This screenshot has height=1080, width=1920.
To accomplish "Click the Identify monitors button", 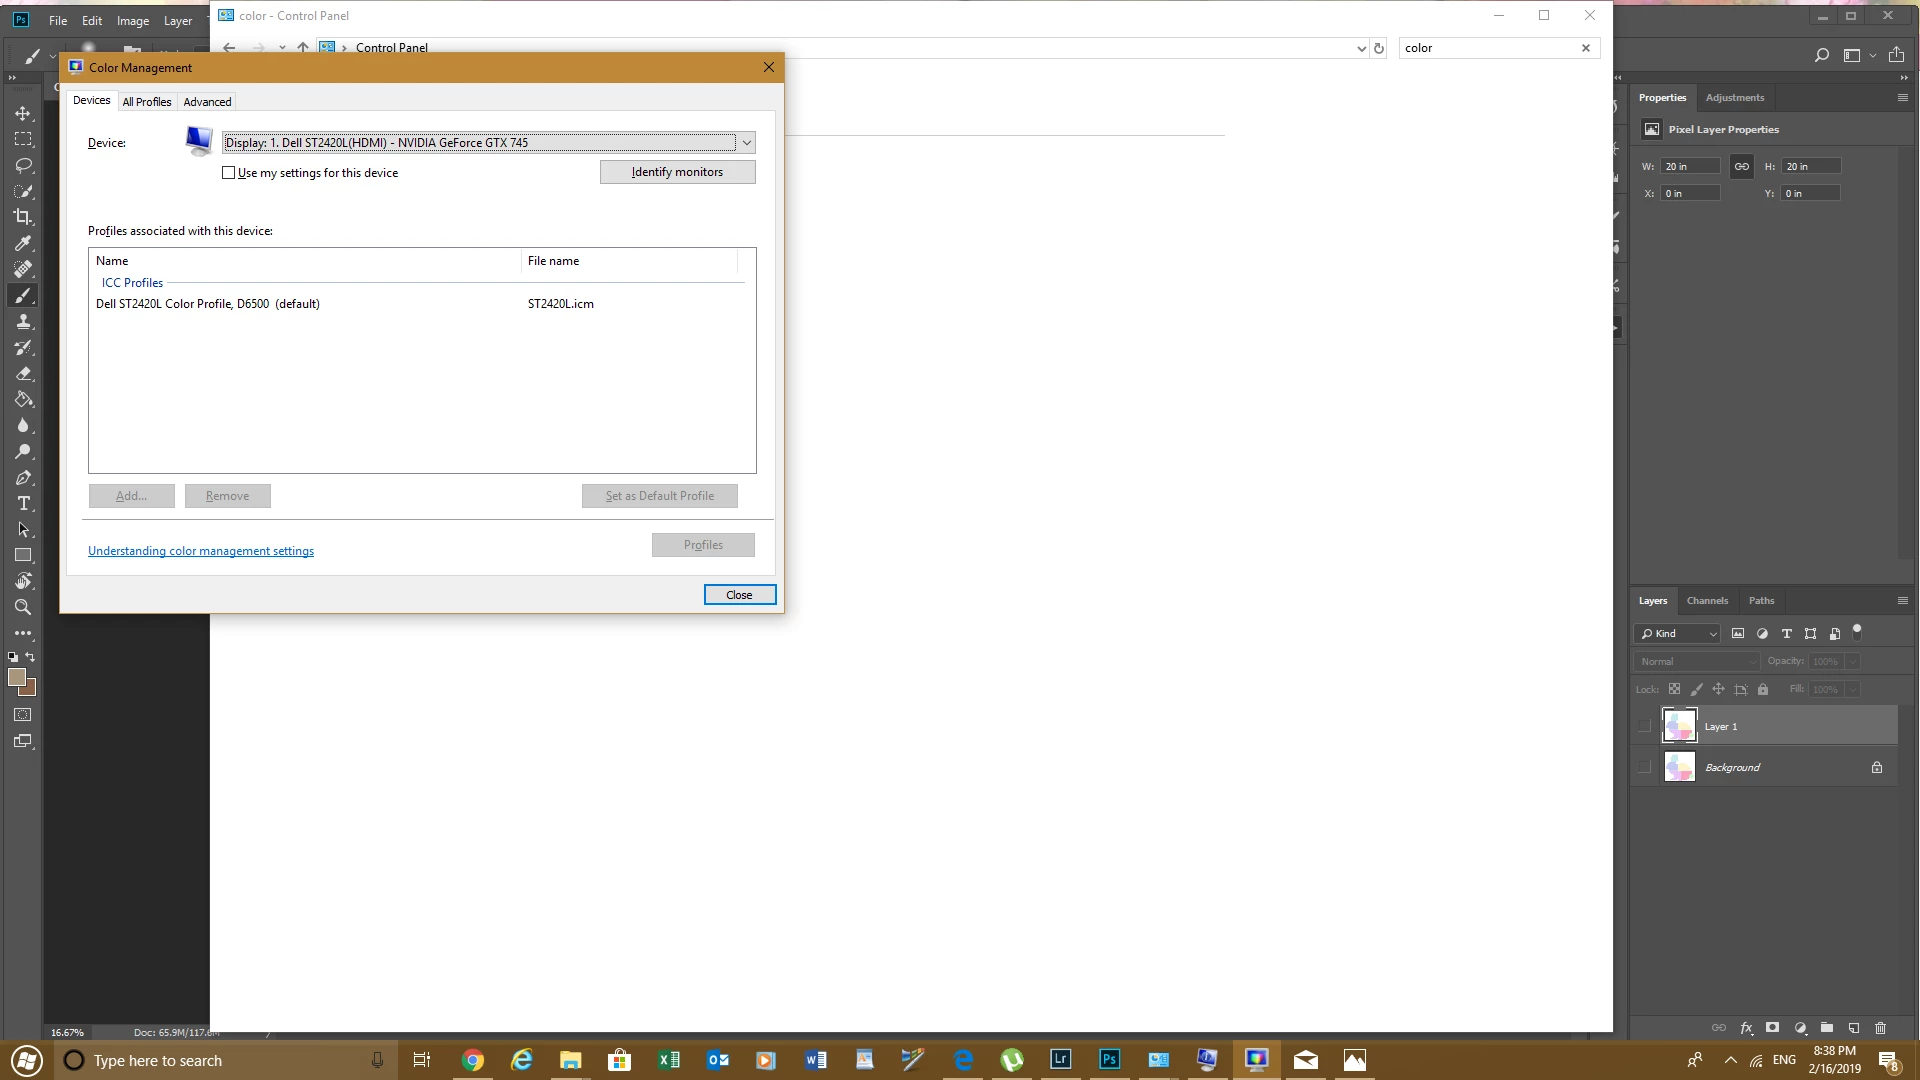I will click(677, 172).
